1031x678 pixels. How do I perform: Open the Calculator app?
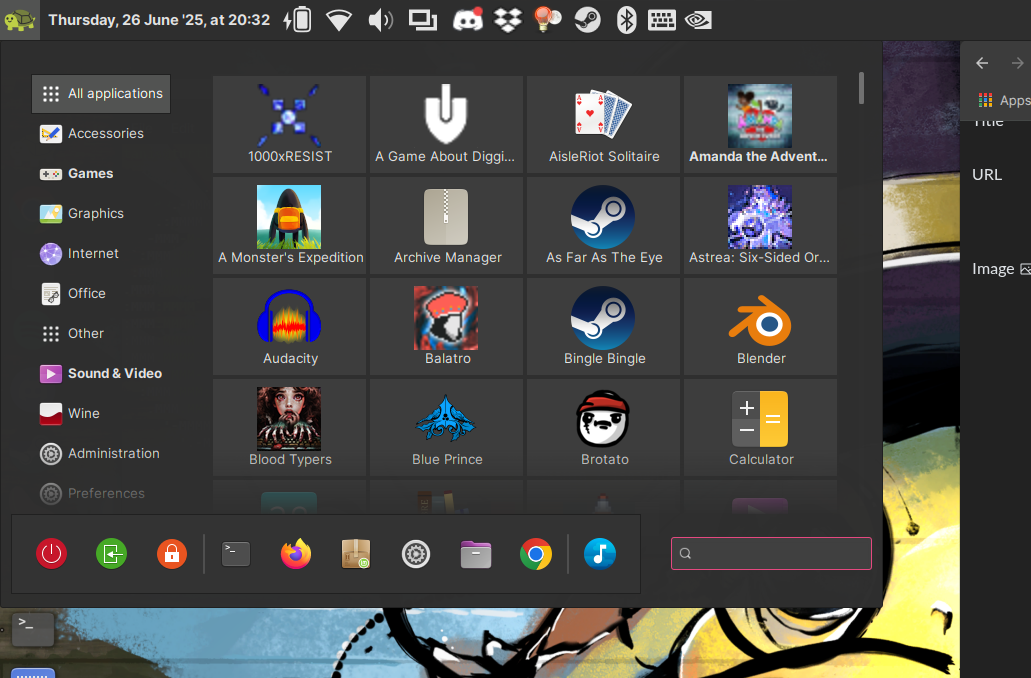tap(760, 428)
